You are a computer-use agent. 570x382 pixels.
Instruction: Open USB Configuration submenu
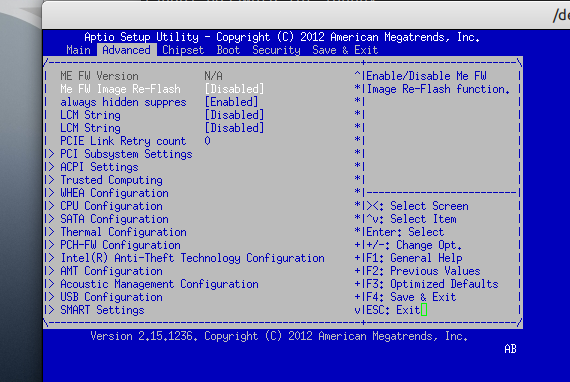tap(111, 297)
